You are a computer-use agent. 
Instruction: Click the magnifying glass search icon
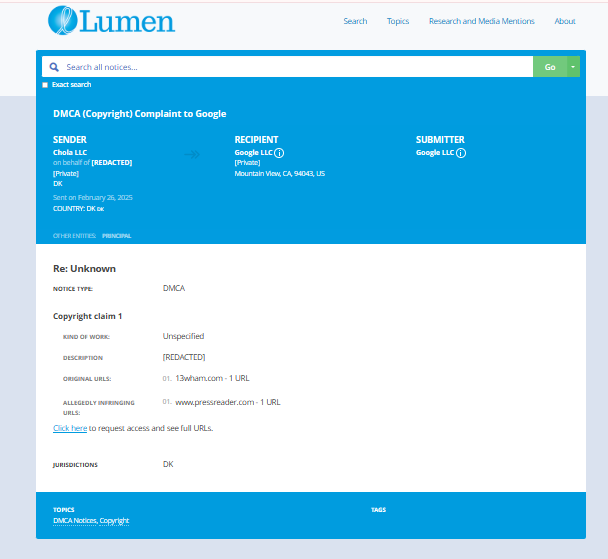(x=54, y=67)
